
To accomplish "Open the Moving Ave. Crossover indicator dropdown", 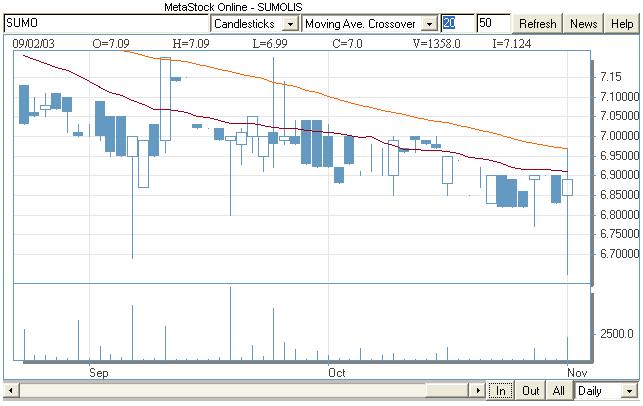I will tap(429, 24).
